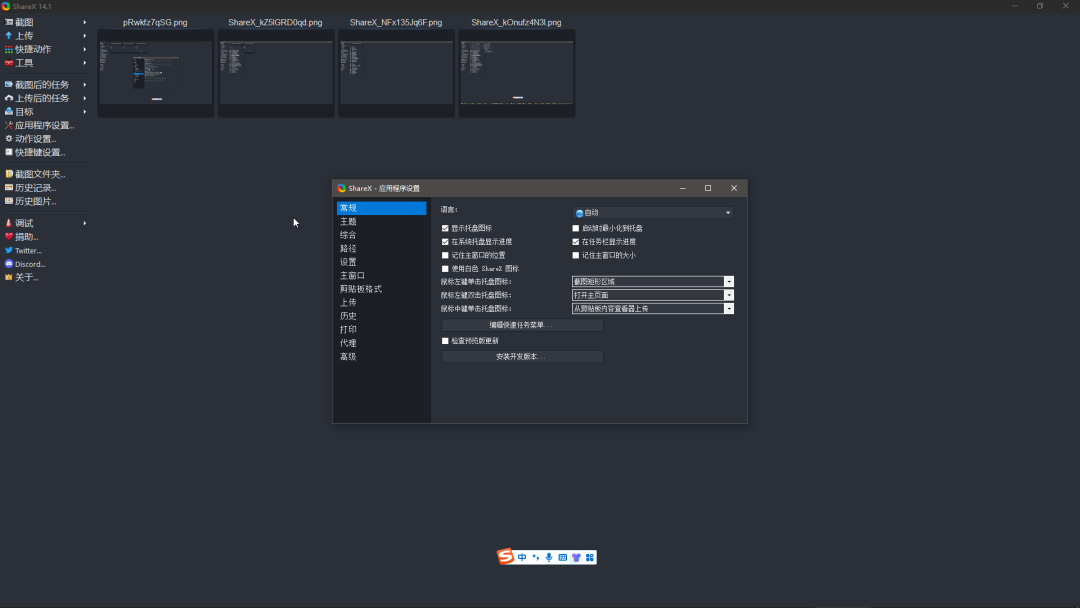
Task: Select the ShareX_kZ5lGRD0qd.png thumbnail
Action: pyautogui.click(x=276, y=73)
